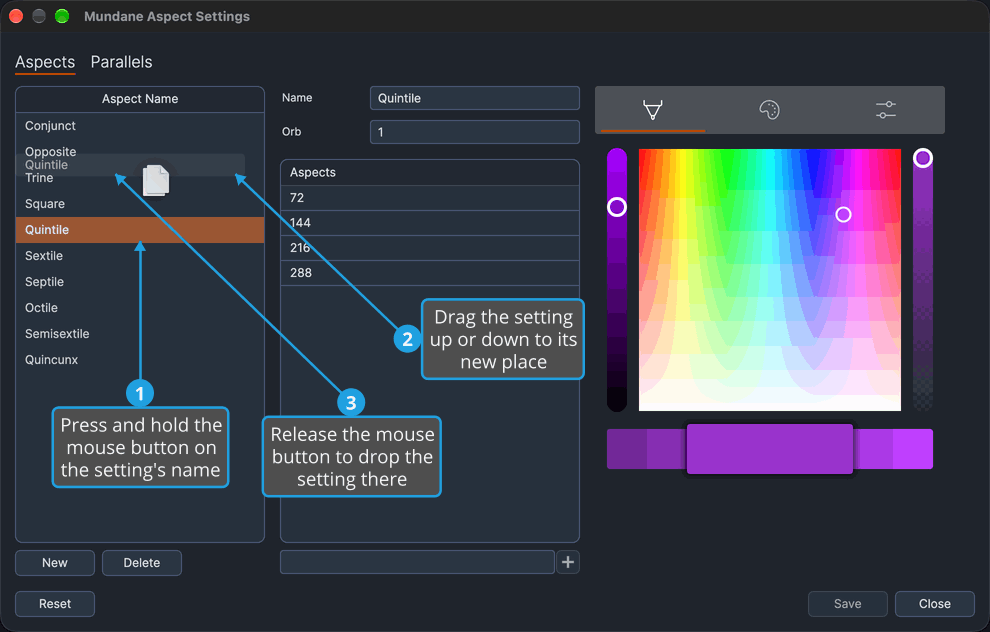Image resolution: width=990 pixels, height=632 pixels.
Task: Click the Orb input field
Action: pos(475,132)
